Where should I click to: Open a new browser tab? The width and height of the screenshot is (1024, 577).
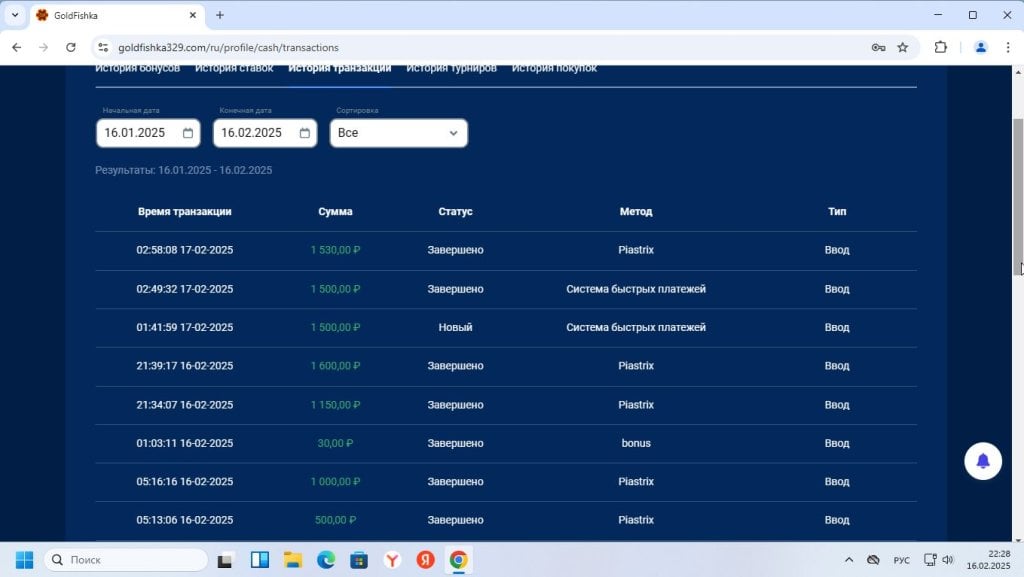(x=220, y=15)
